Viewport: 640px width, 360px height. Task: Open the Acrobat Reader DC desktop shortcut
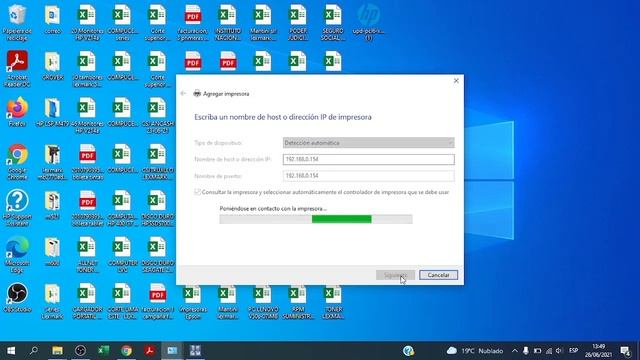[17, 69]
